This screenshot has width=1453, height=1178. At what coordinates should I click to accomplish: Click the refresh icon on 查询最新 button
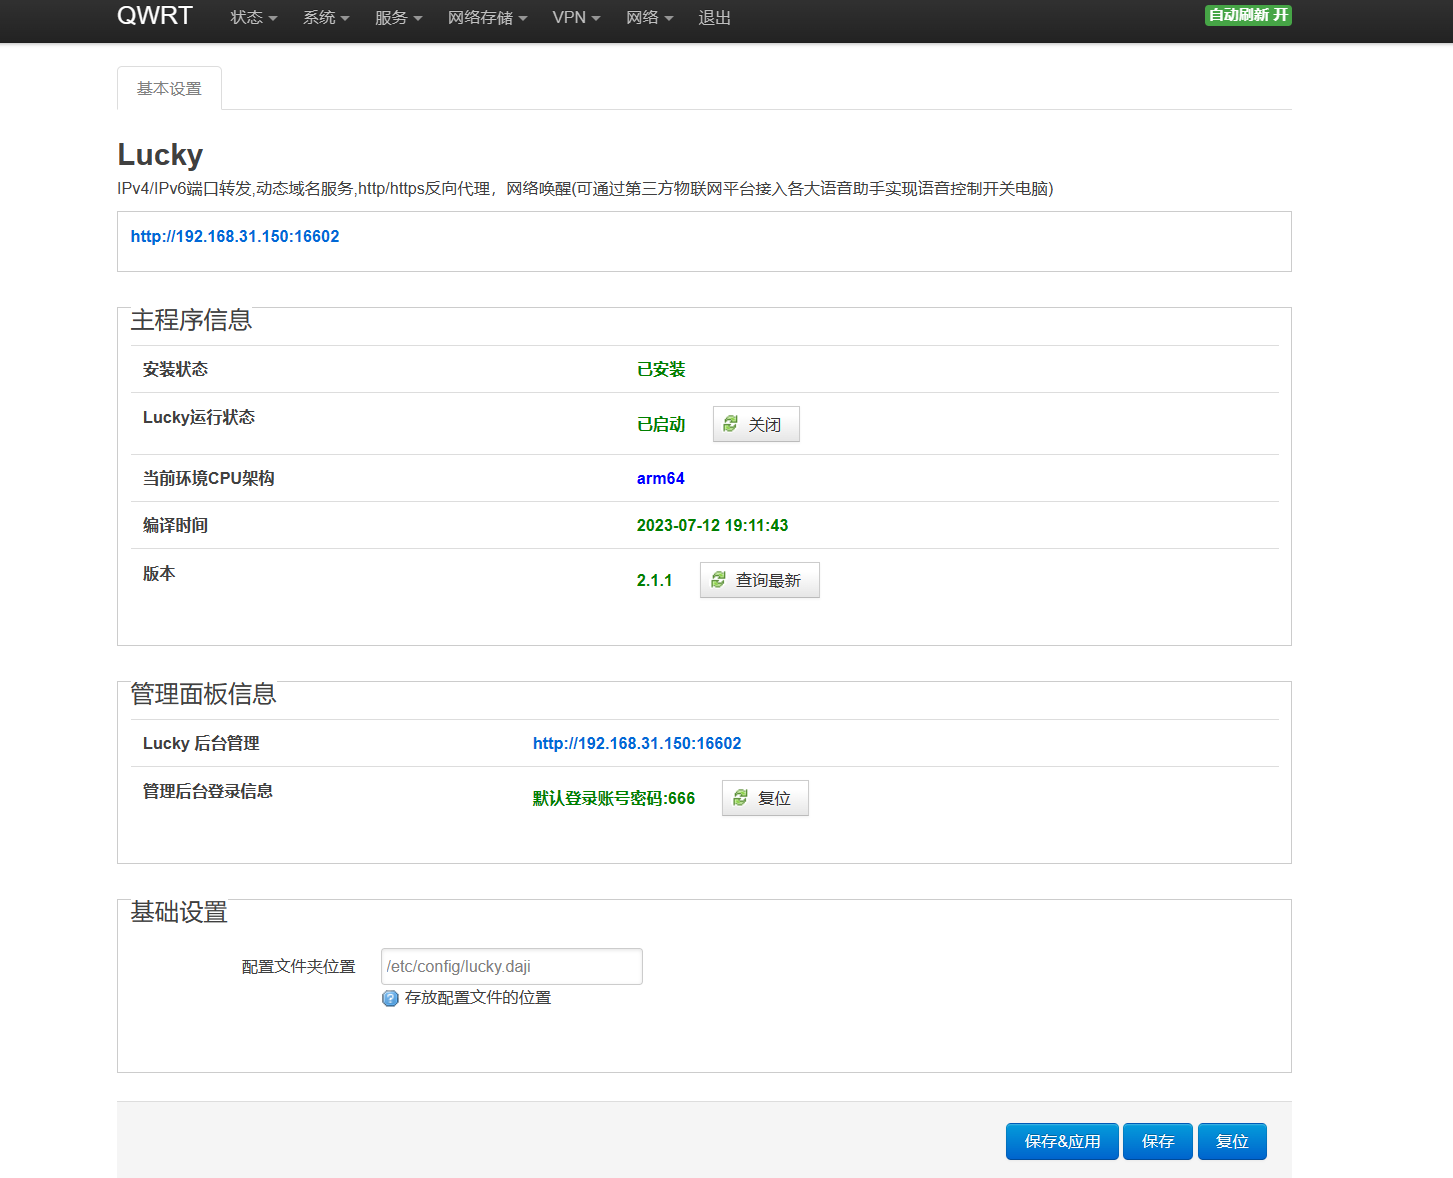(718, 580)
